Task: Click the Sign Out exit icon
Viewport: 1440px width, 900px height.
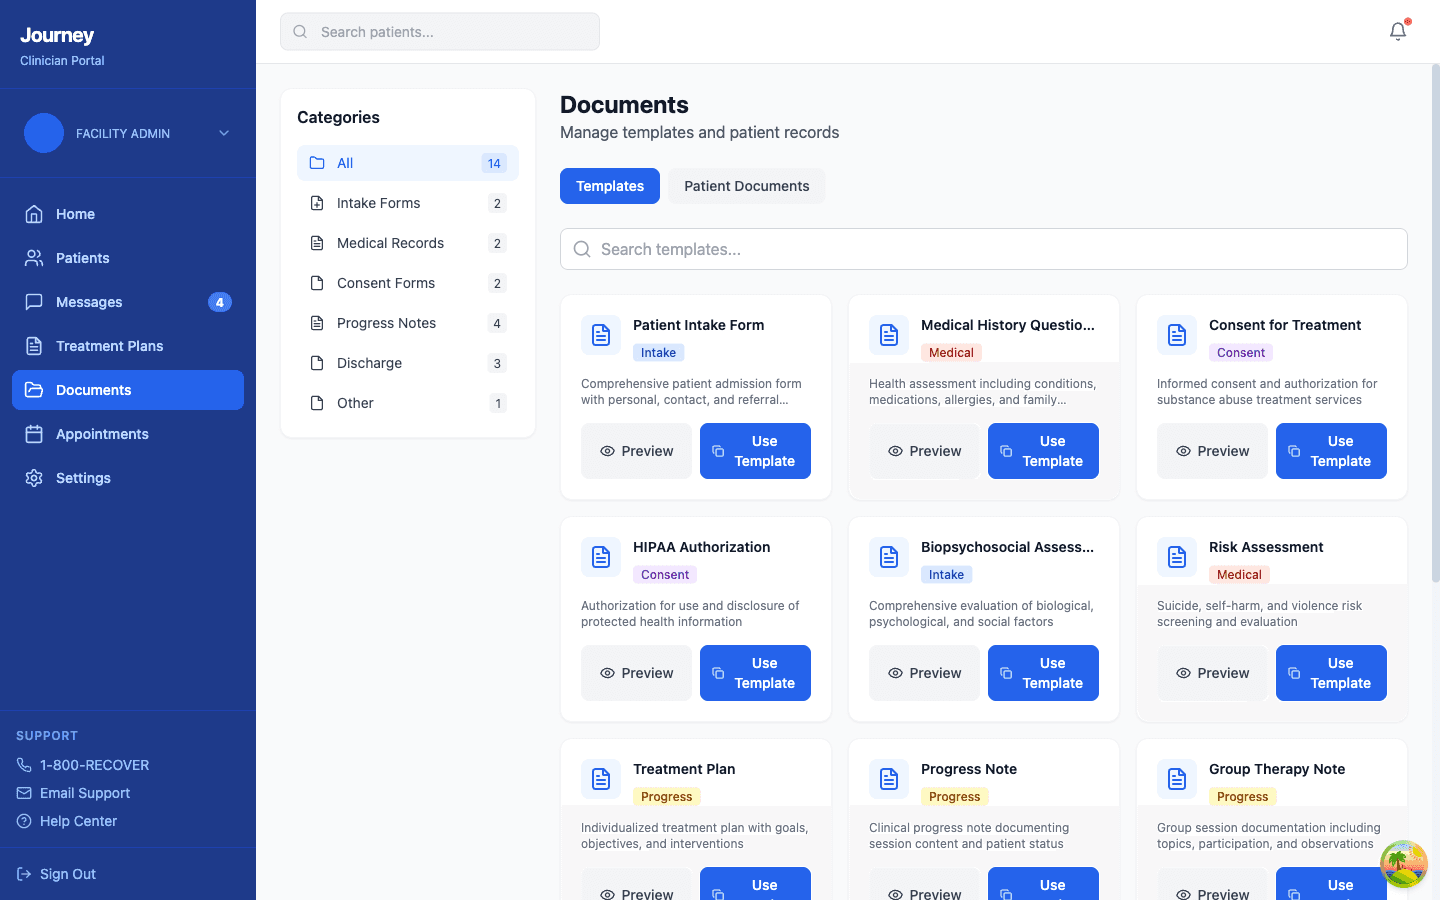Action: click(23, 874)
